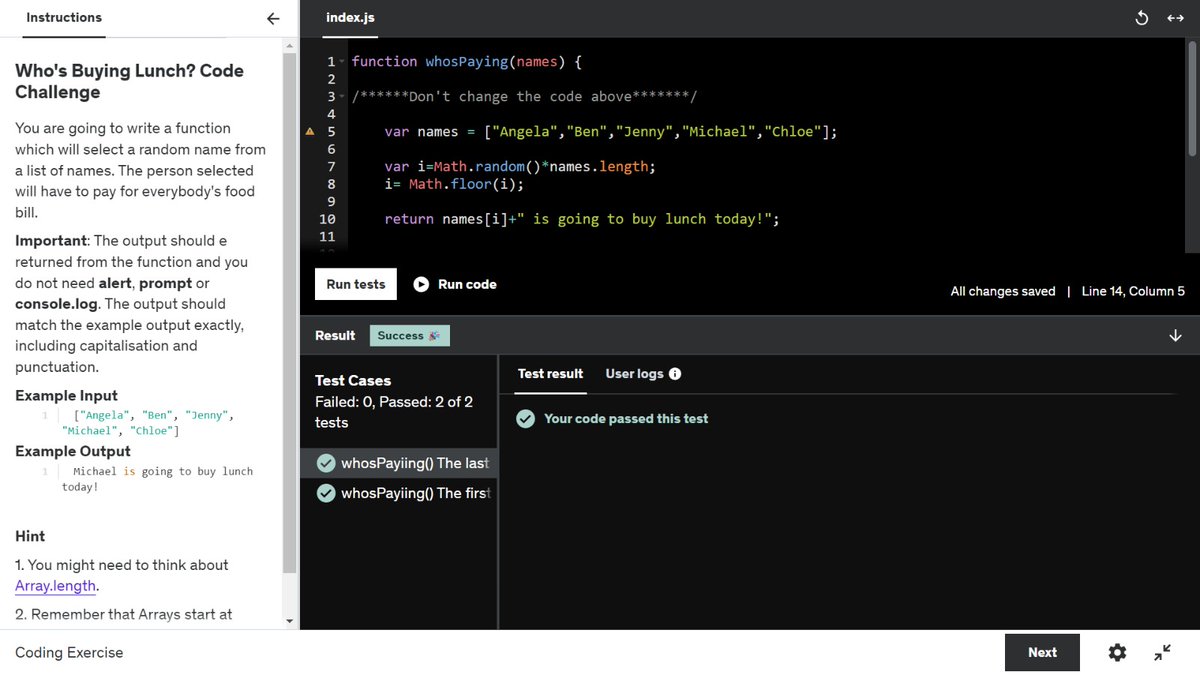Collapse the exercise view with shrink icon
1200x675 pixels.
[1161, 652]
